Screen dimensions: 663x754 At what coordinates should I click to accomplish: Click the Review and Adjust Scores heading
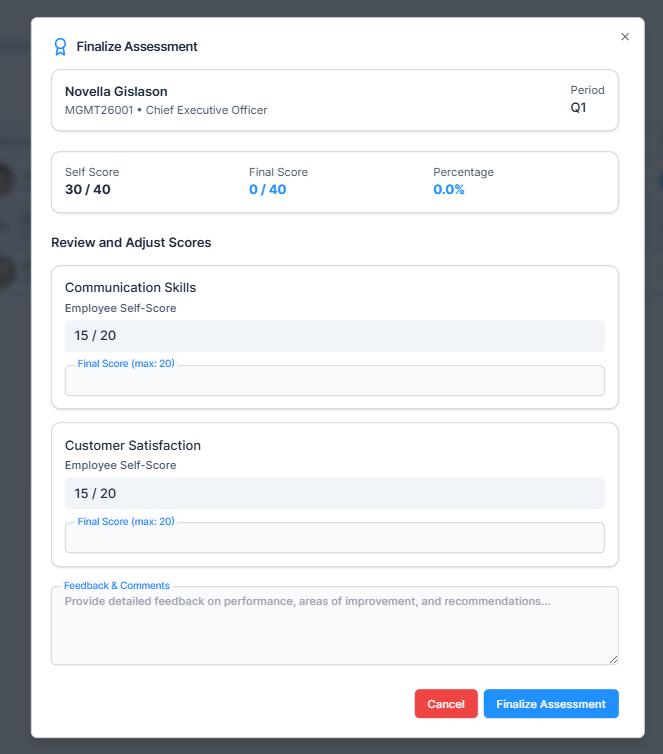coord(131,242)
